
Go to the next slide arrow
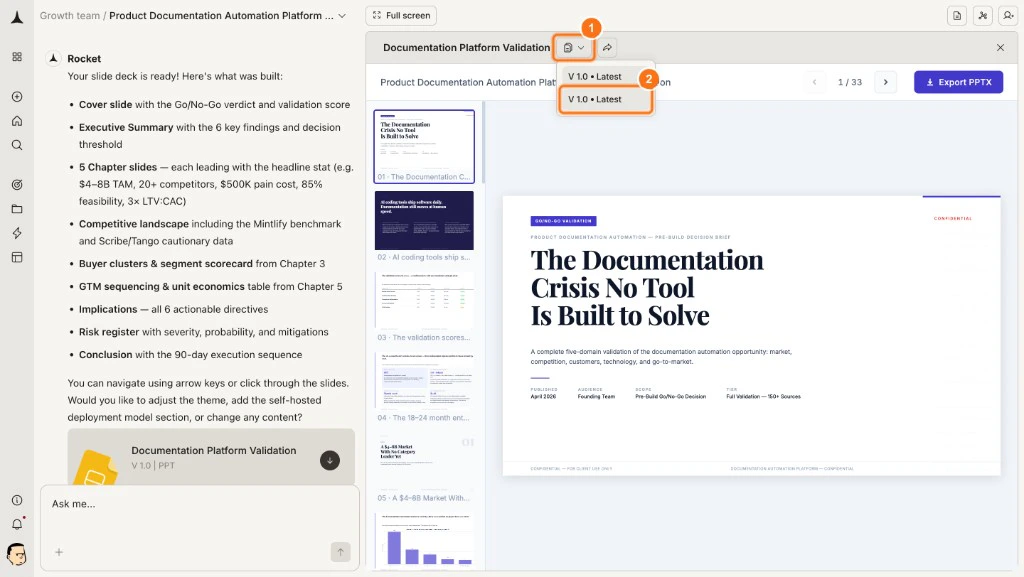point(886,82)
